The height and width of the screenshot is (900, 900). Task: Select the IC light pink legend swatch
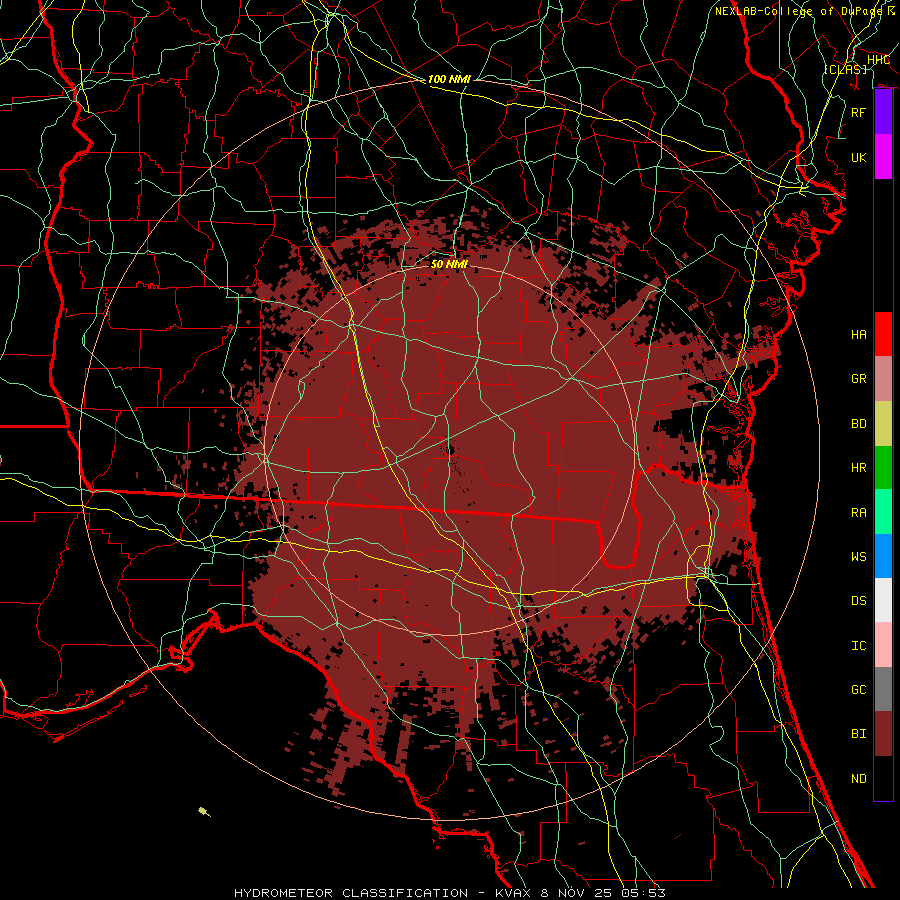pyautogui.click(x=883, y=645)
